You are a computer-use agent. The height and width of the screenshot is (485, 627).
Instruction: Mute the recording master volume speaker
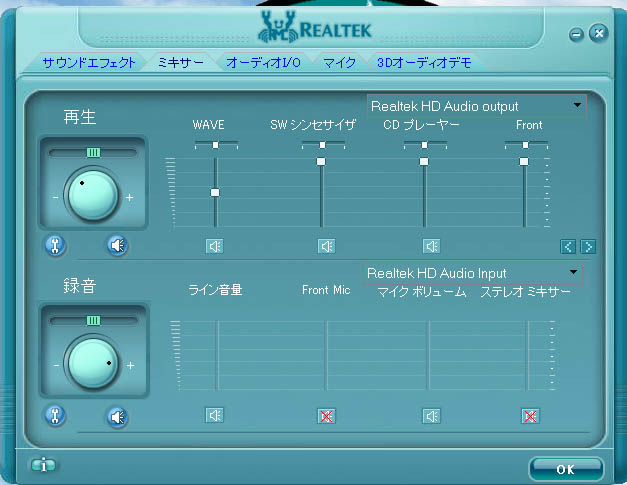click(x=118, y=417)
